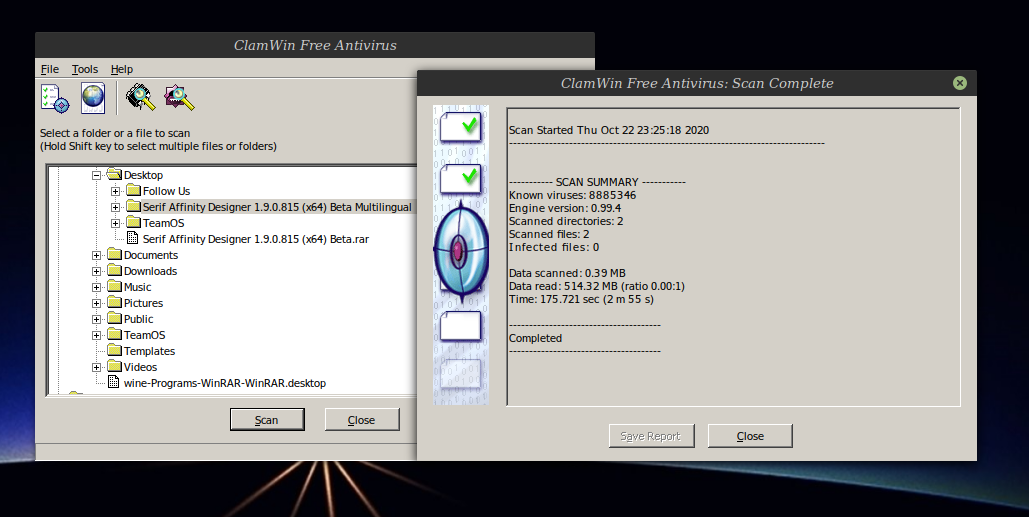
Task: Click the 'Scanned directories: 2' line
Action: [566, 221]
